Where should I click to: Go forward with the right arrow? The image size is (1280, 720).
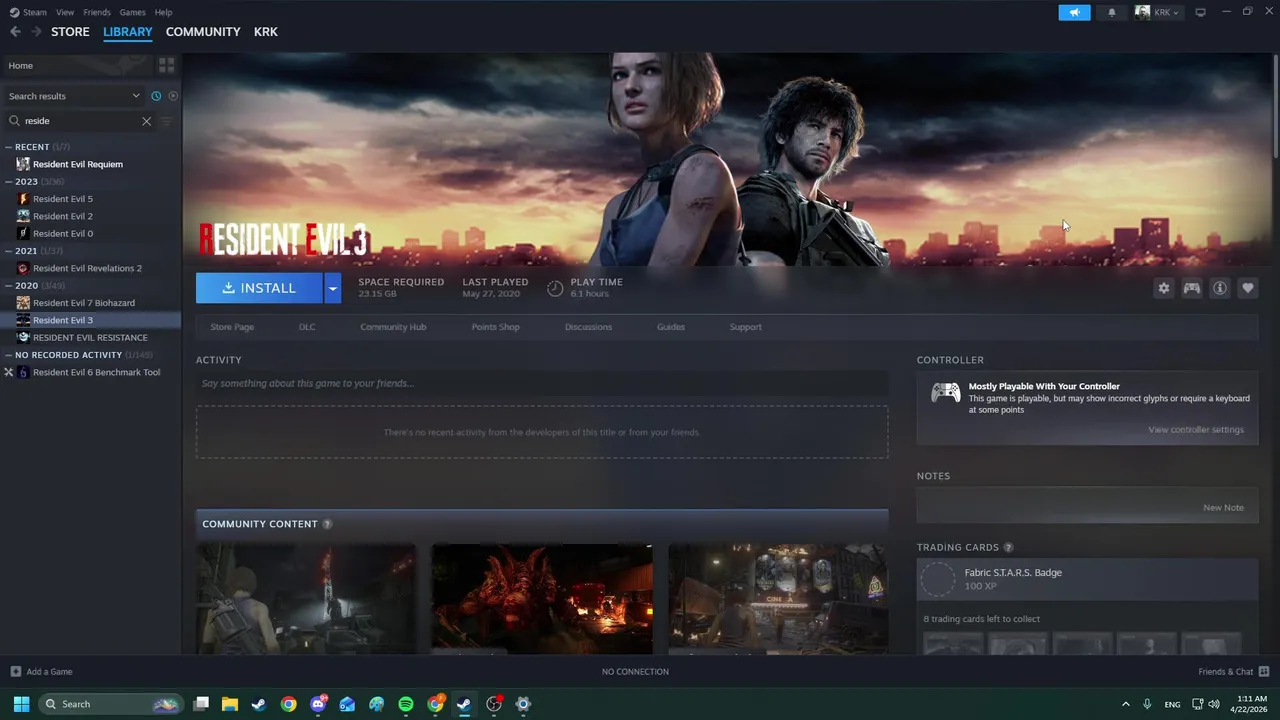coord(36,32)
